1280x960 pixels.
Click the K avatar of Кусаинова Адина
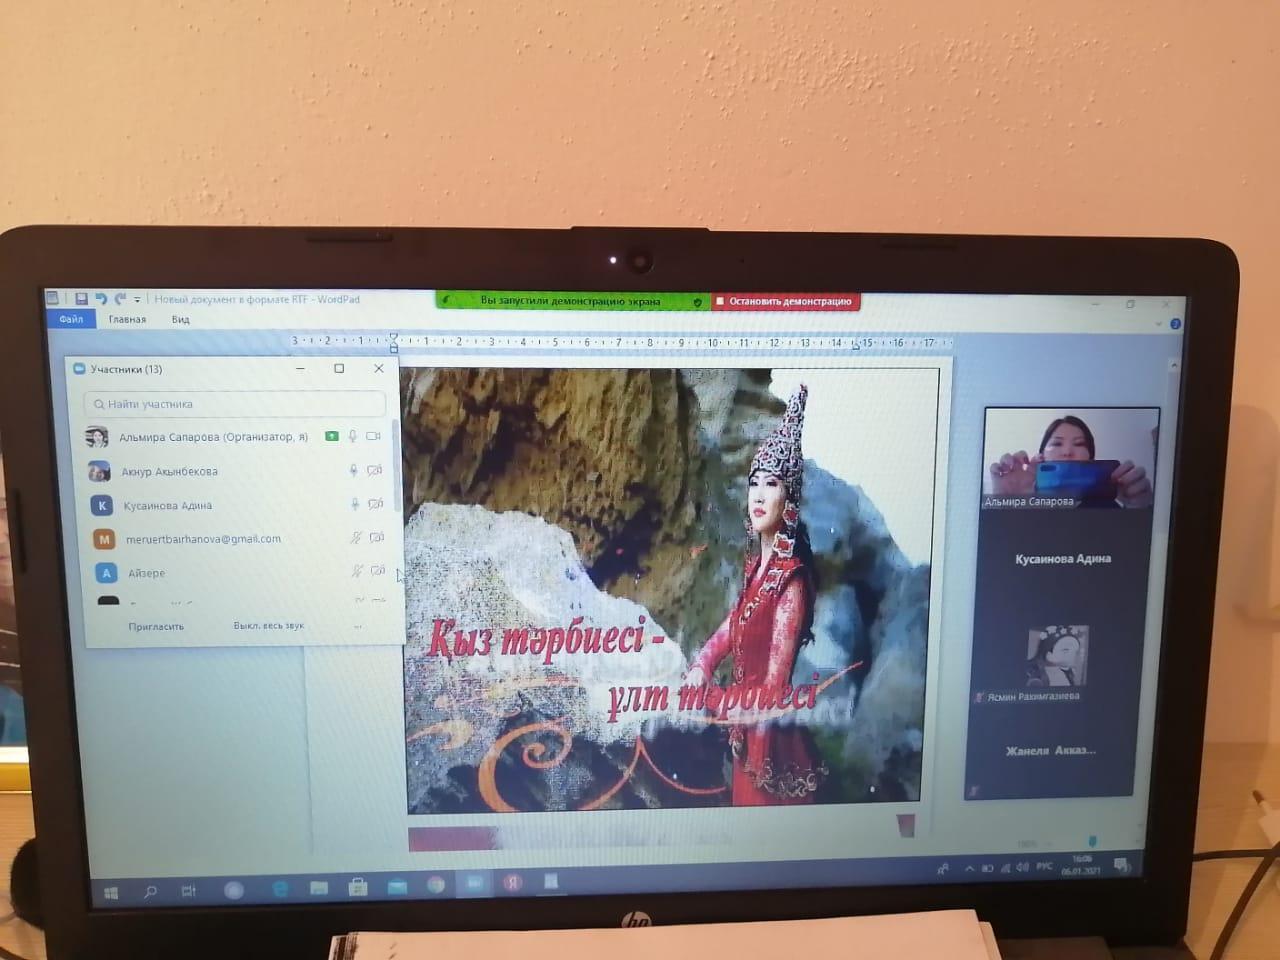click(101, 505)
